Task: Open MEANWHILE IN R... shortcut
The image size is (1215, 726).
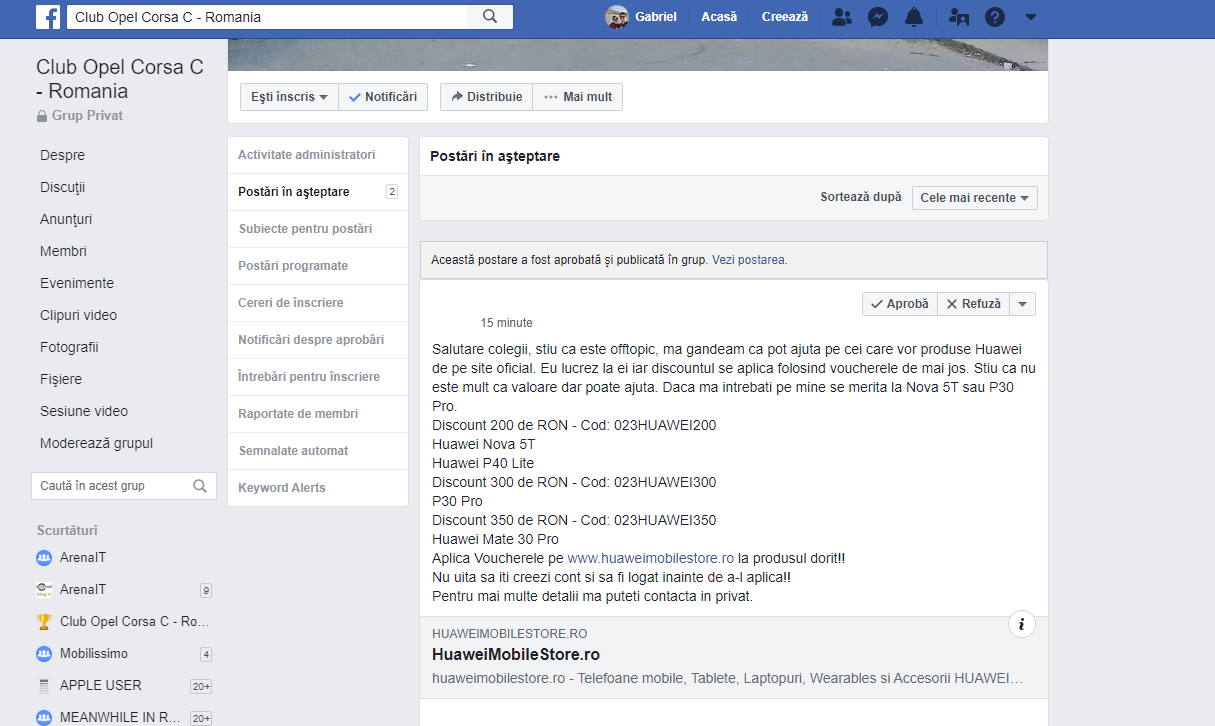Action: (x=122, y=717)
